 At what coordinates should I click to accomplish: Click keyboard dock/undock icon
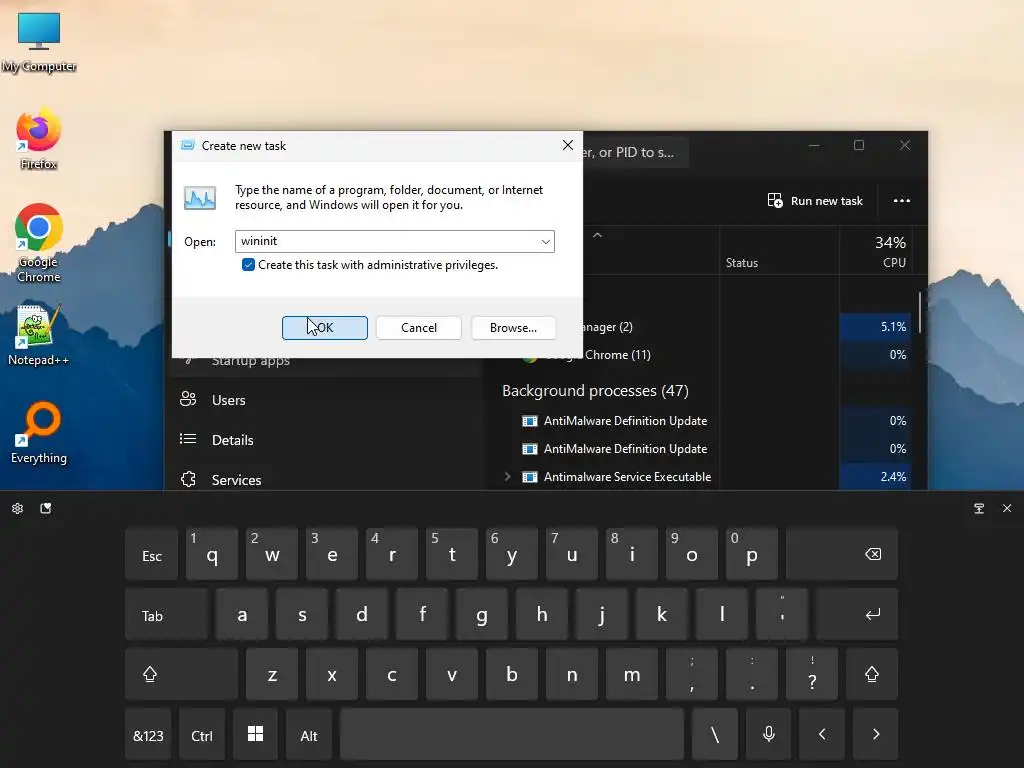979,508
